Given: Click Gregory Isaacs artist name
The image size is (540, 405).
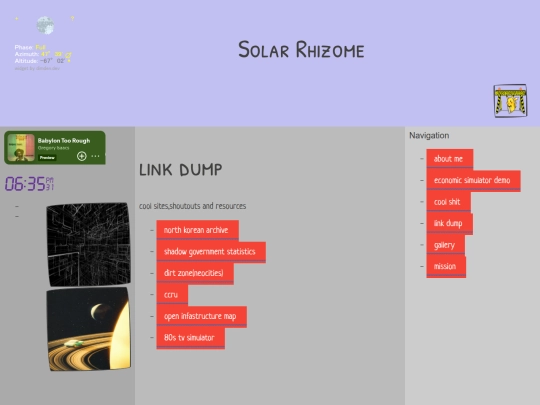Looking at the screenshot, I should coord(53,148).
